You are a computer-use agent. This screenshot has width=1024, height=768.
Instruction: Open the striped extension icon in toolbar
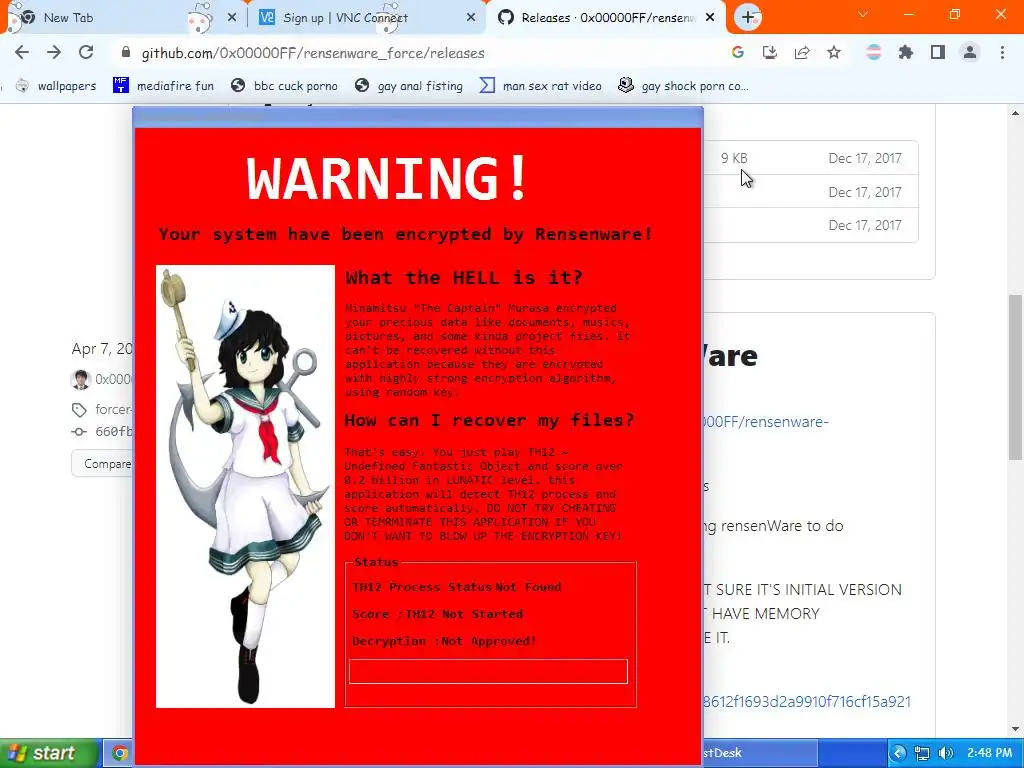point(874,53)
